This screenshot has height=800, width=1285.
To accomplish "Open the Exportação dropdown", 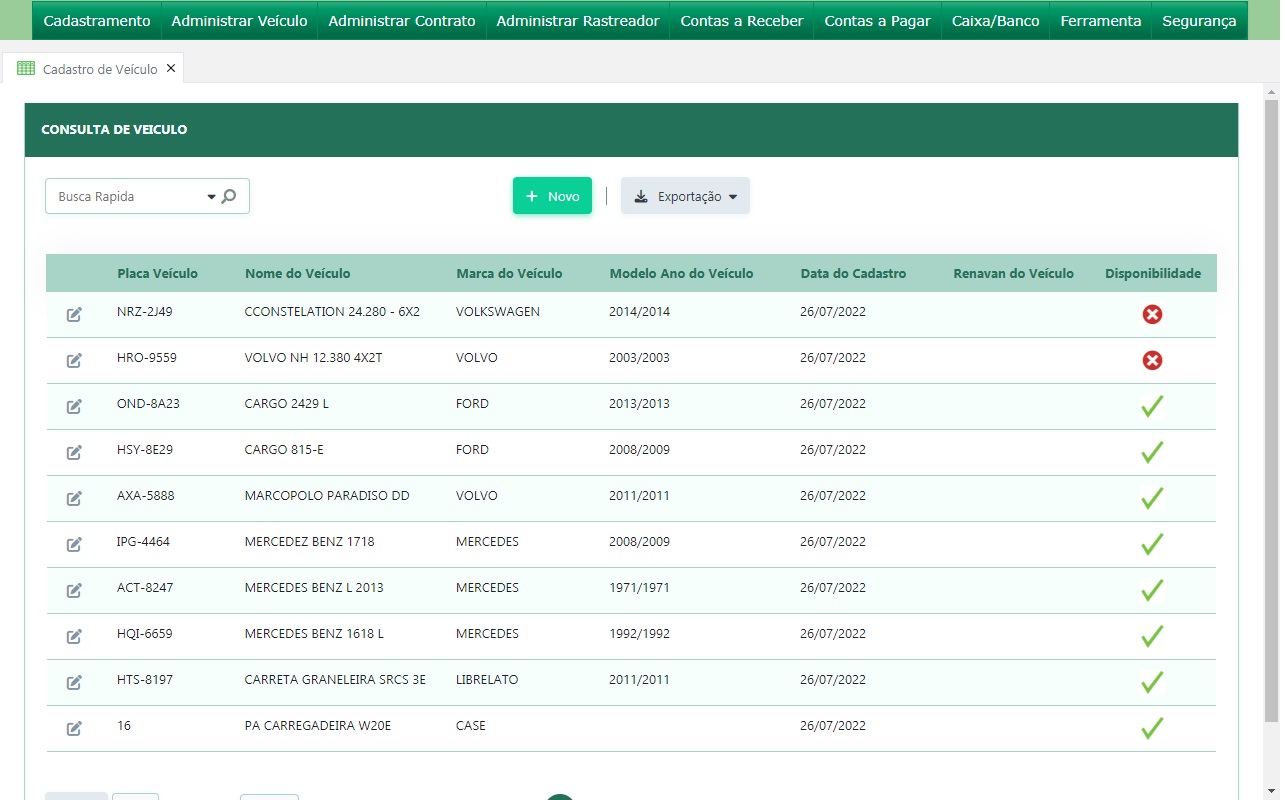I will 685,197.
